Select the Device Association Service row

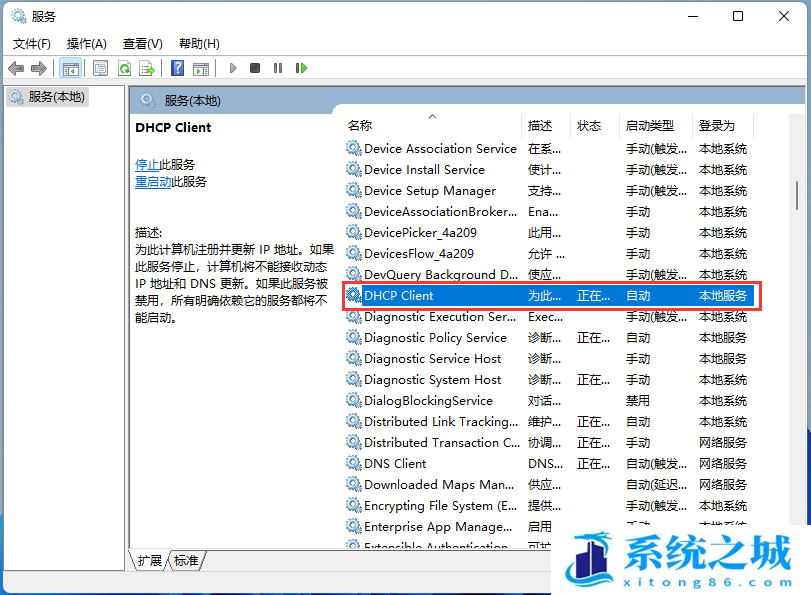tap(548, 148)
